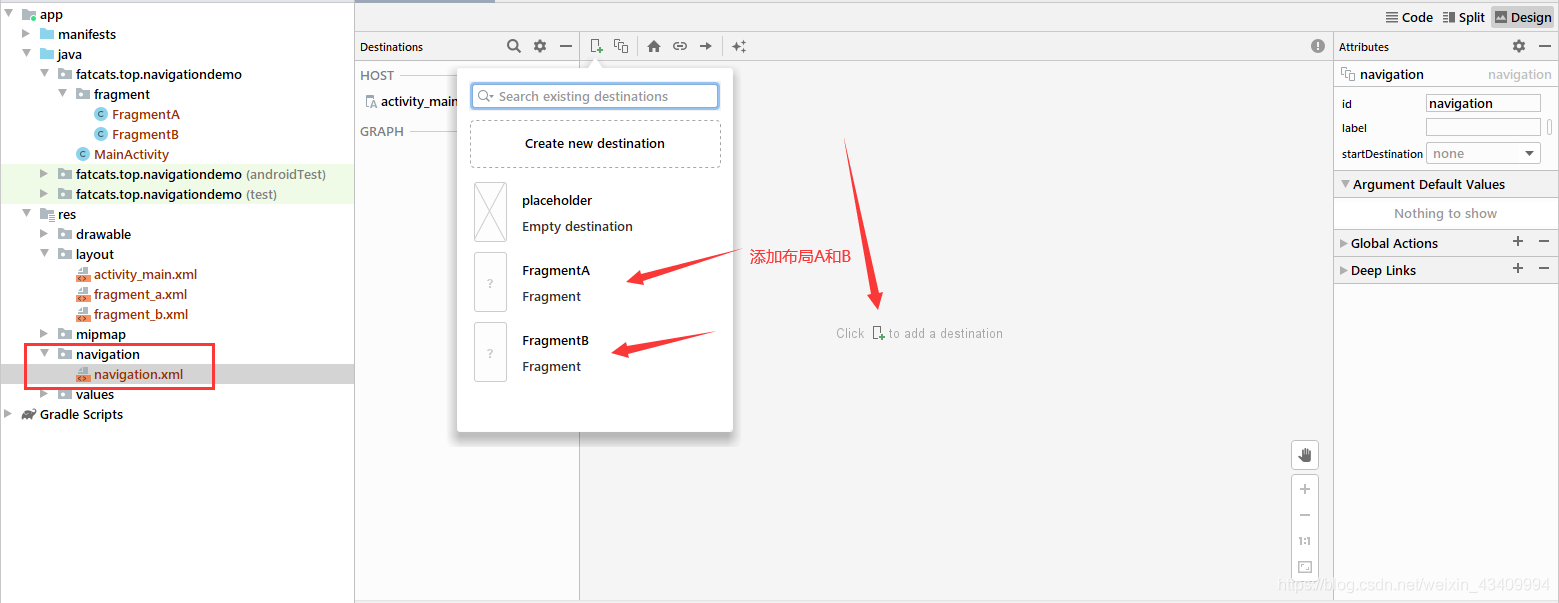Add action using arrow icon

point(706,46)
